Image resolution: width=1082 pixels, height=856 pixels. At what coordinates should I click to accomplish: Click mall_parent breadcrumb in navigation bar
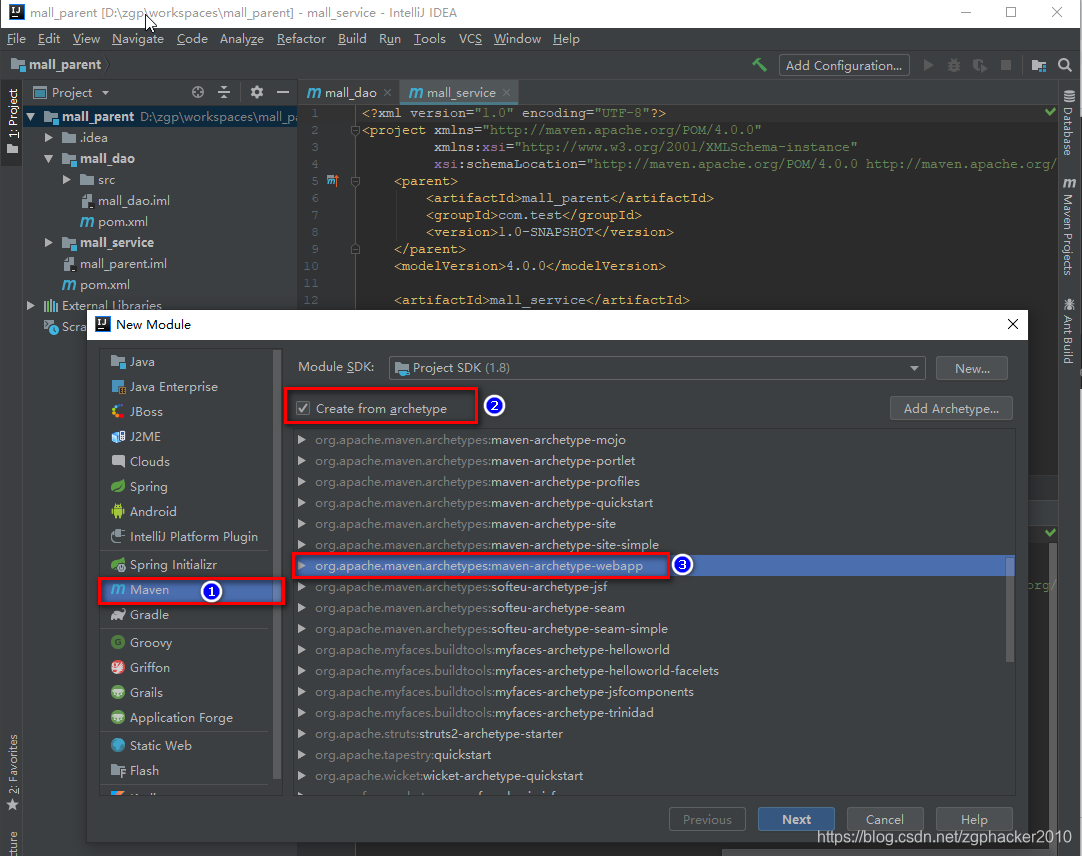point(65,65)
